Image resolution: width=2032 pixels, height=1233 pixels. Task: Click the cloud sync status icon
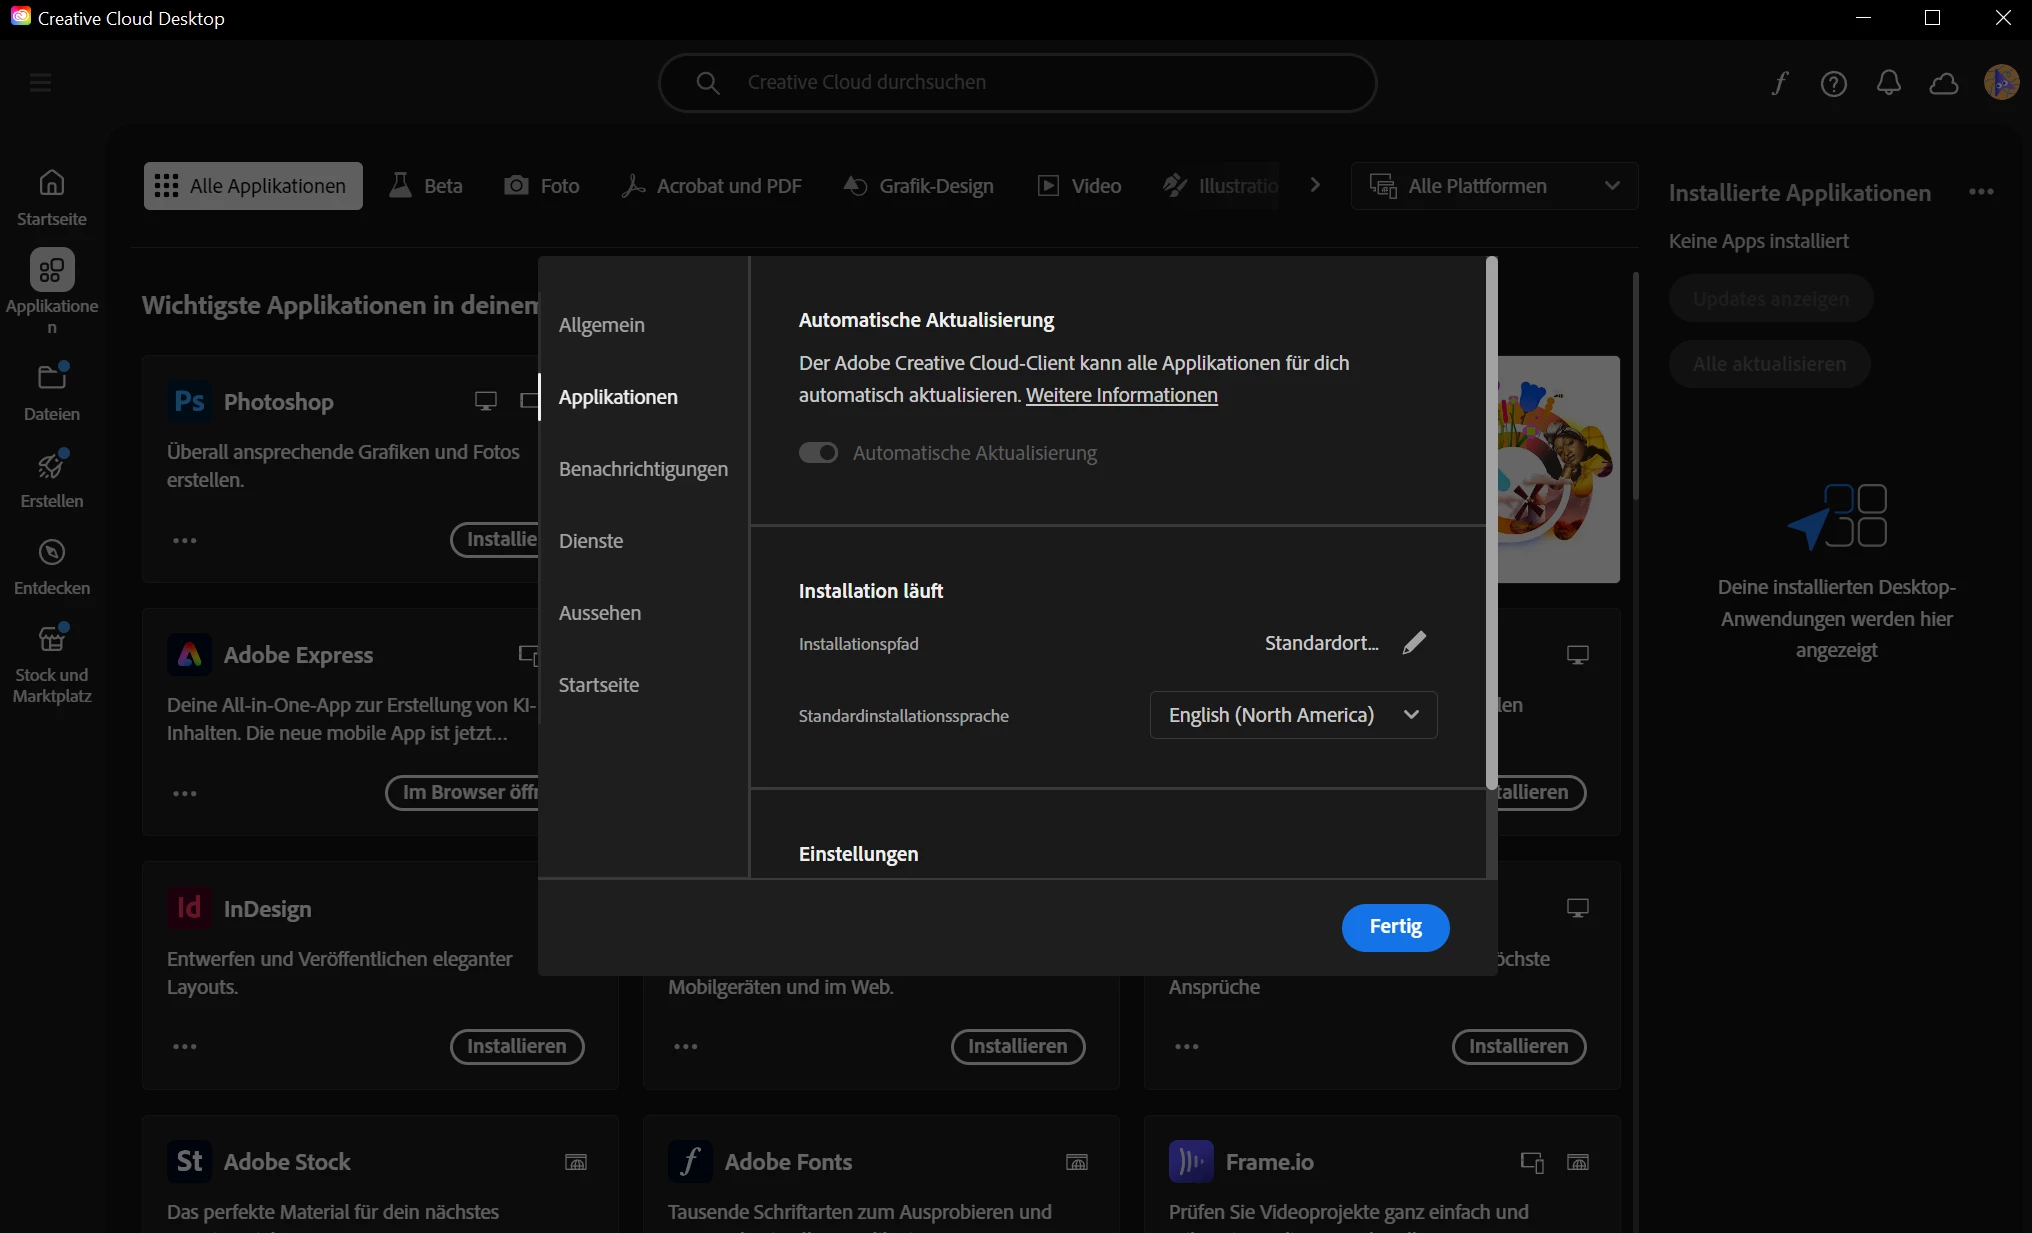coord(1943,83)
